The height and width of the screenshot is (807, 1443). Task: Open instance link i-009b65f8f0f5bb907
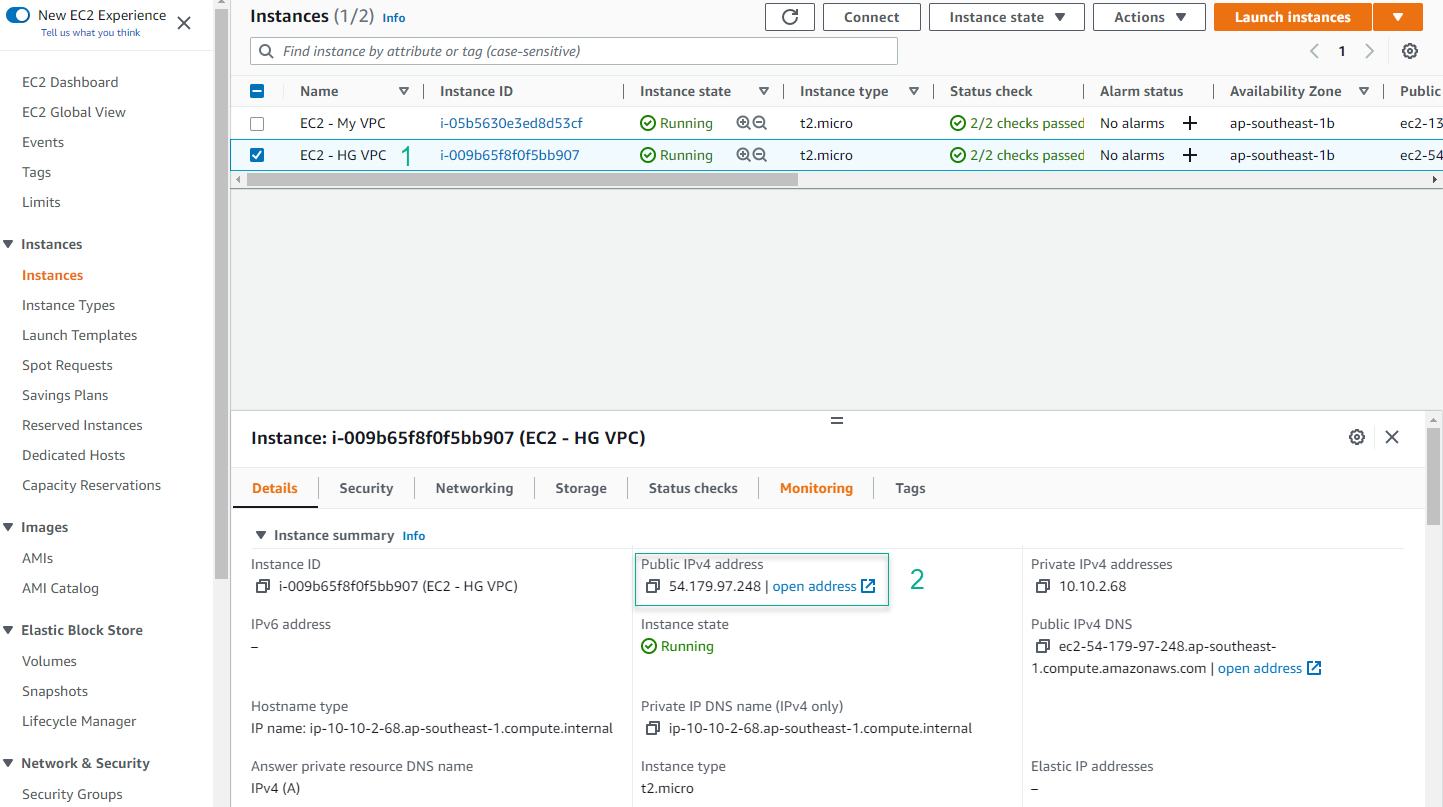click(x=509, y=155)
